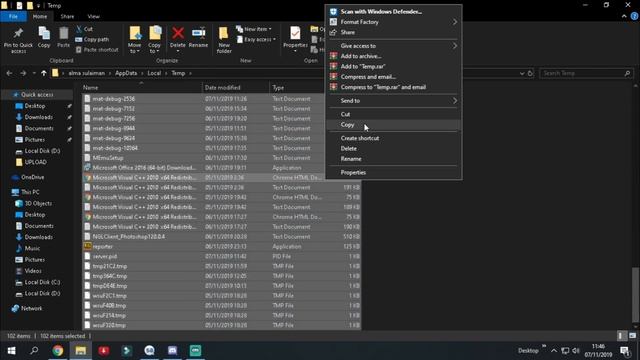Choose Copy in context menu
Viewport: 640px width, 360px height.
point(394,124)
